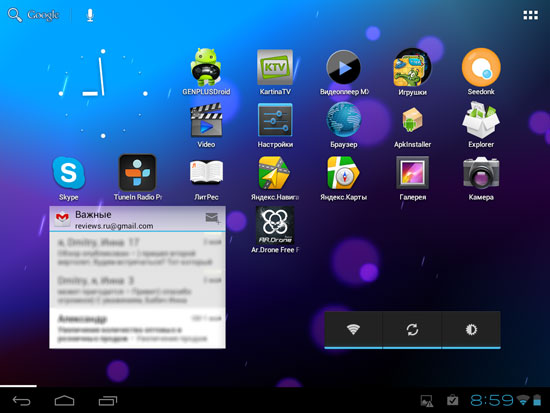Tap the Wi-Fi signal status icon
Viewport: 550px width, 413px height.
523,400
